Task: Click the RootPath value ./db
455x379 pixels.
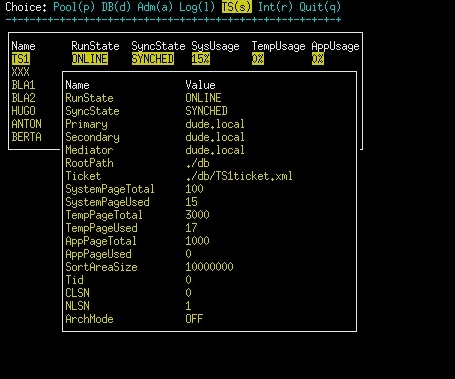Action: pyautogui.click(x=197, y=163)
